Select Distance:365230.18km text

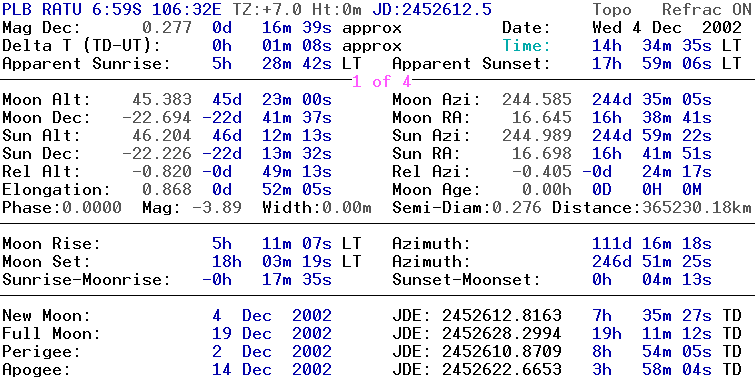[651, 208]
